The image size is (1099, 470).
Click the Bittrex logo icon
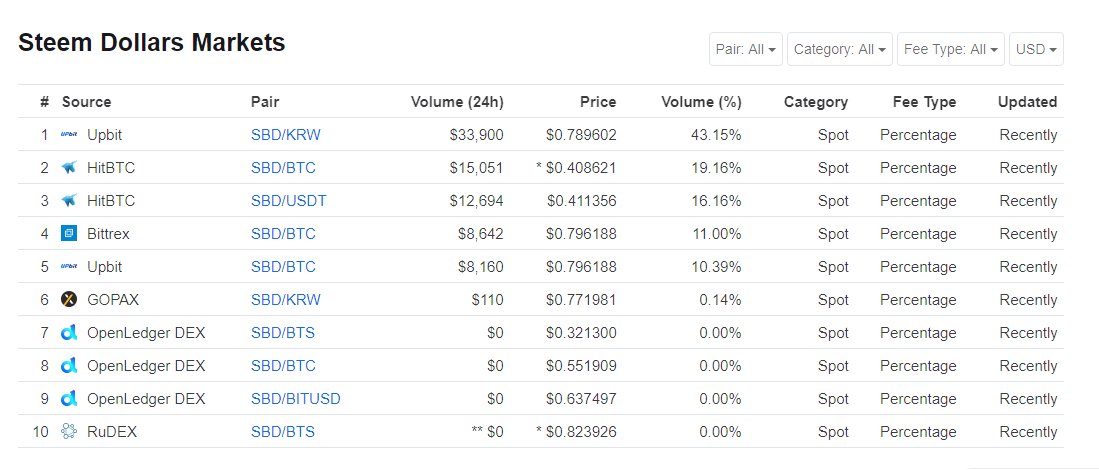[69, 233]
